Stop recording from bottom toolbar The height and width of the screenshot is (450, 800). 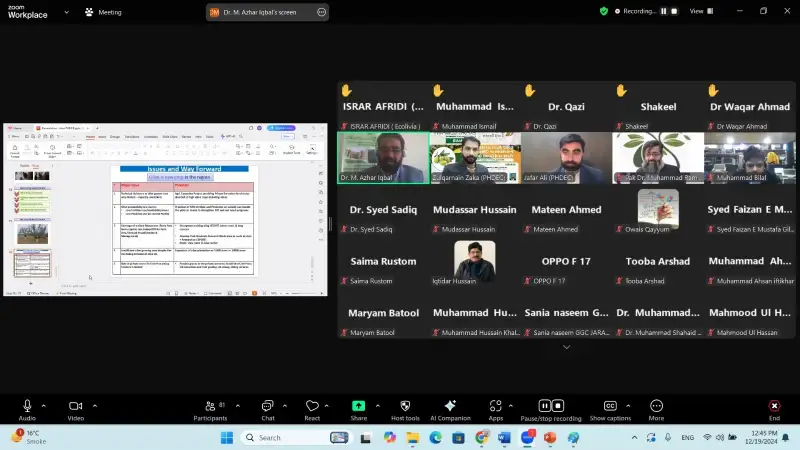[x=558, y=406]
